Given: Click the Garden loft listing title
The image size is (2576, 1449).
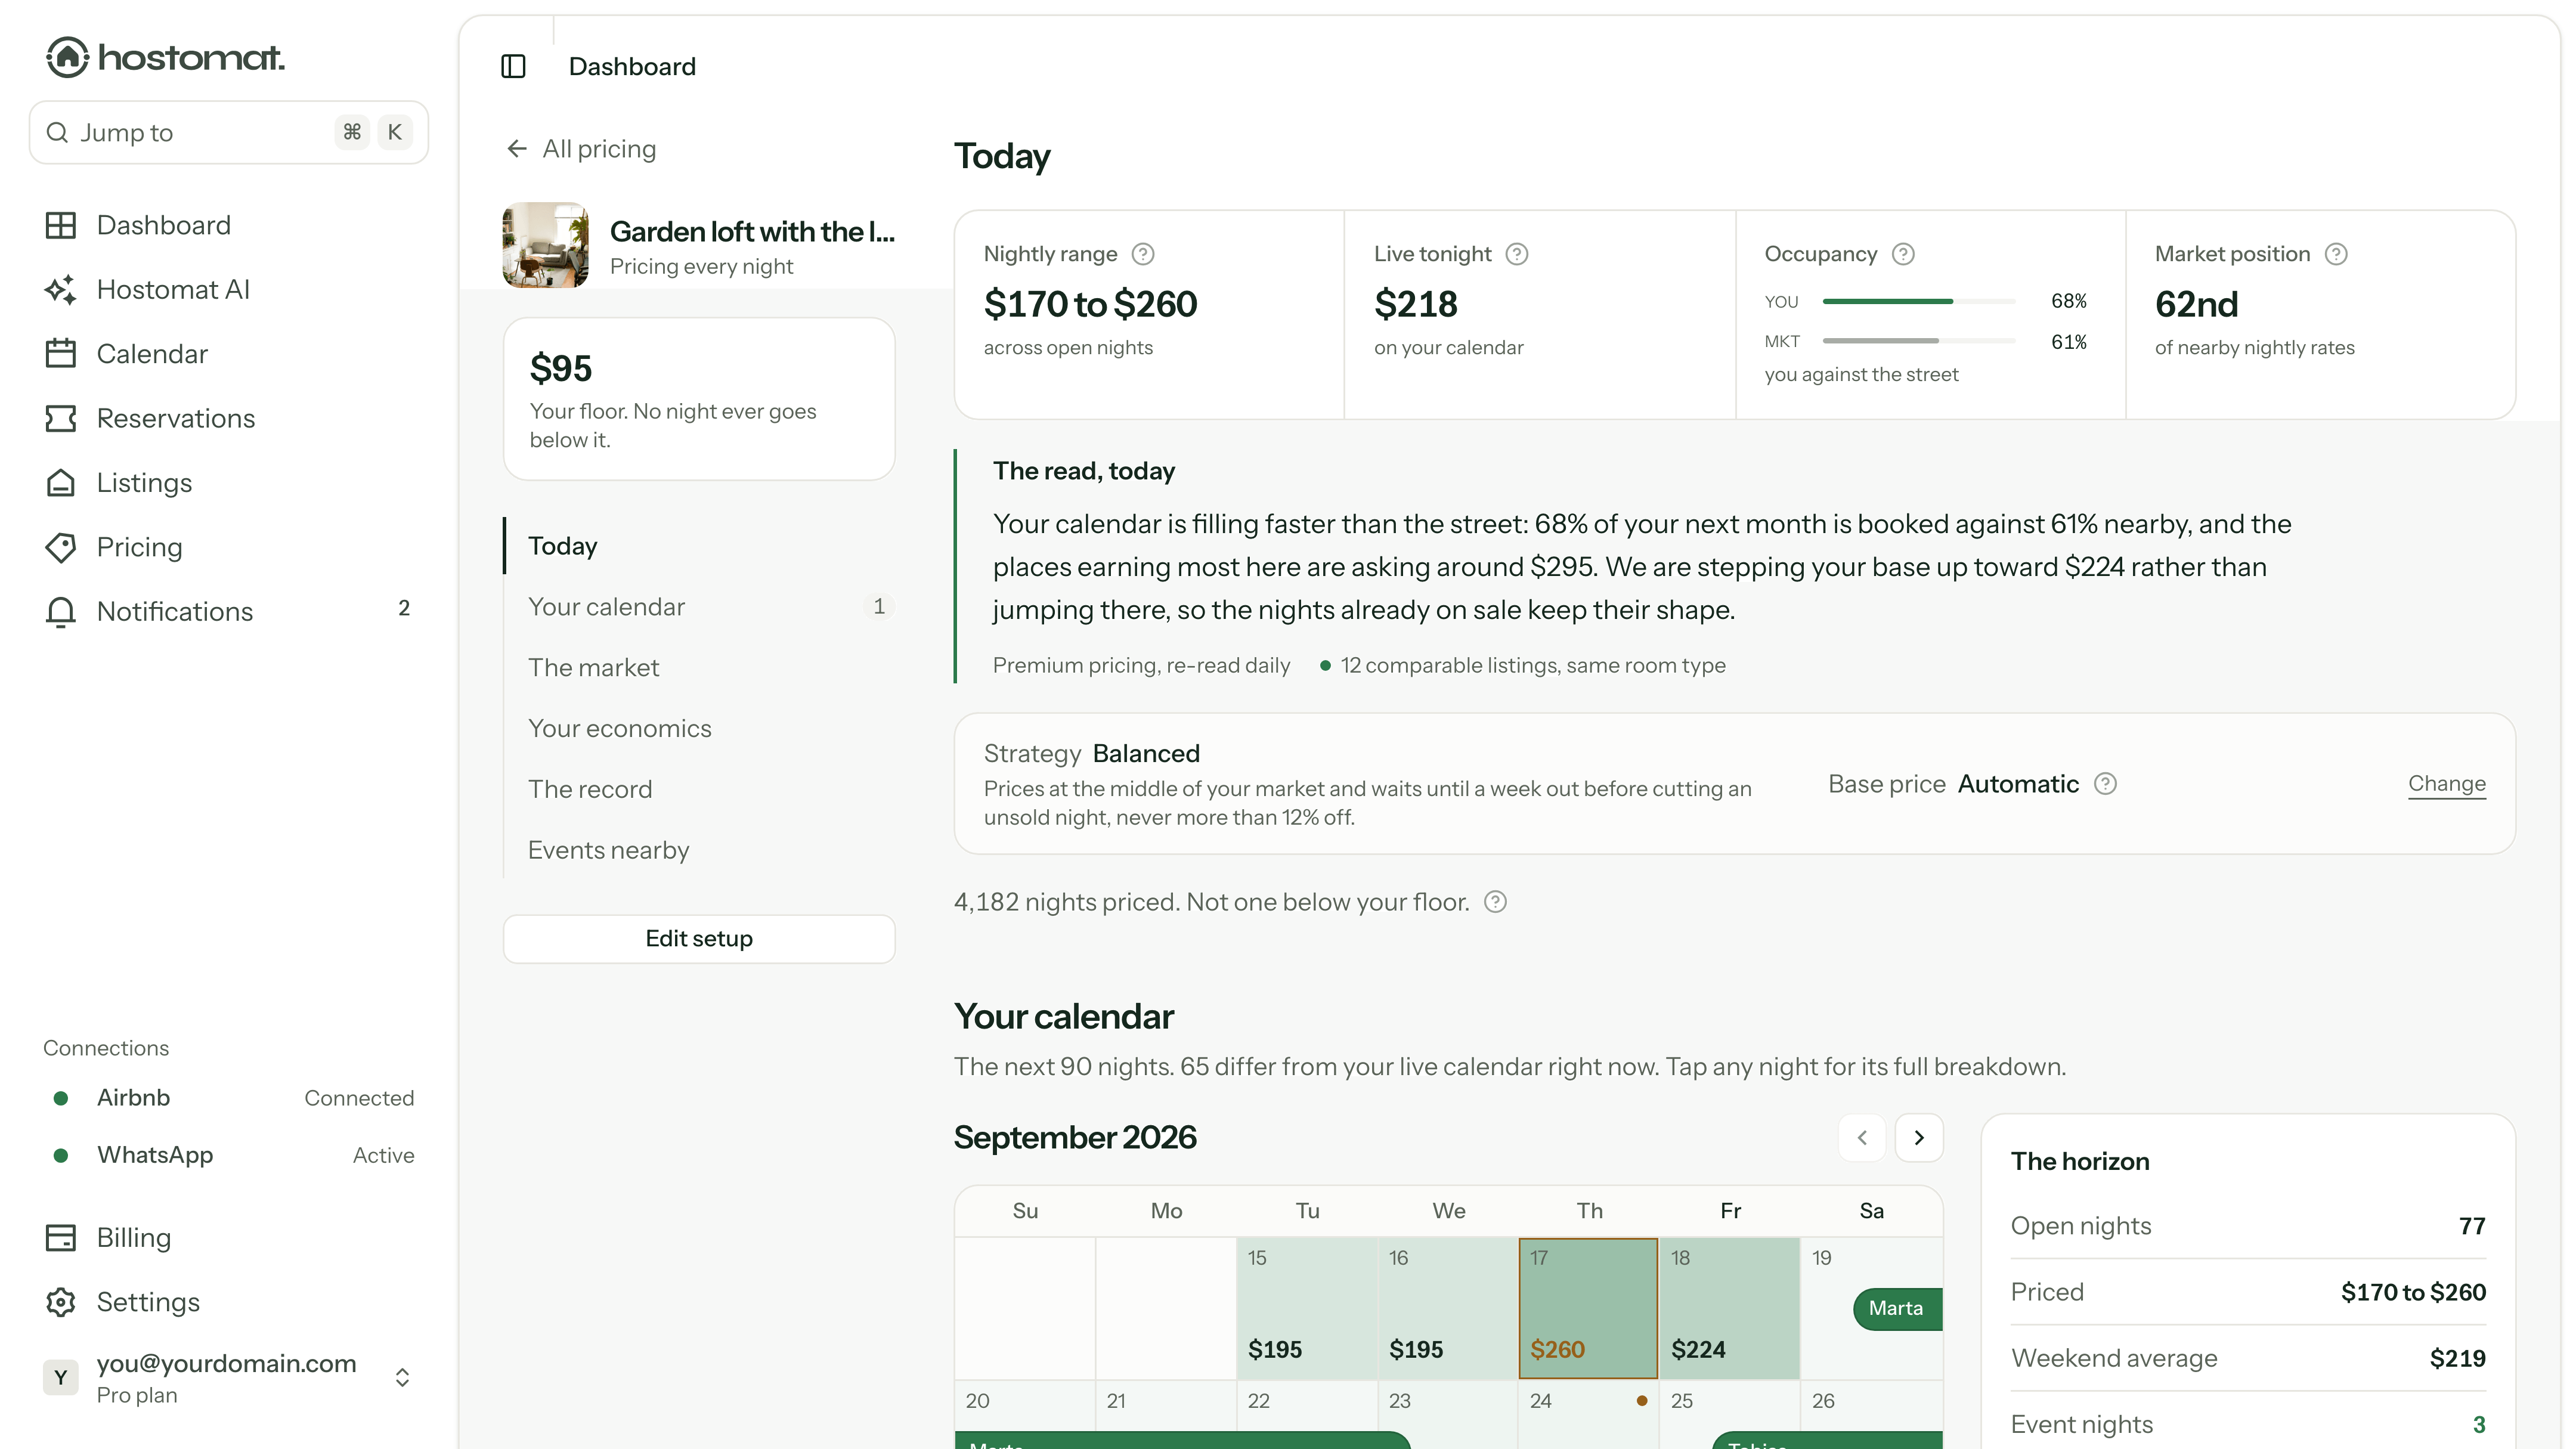Looking at the screenshot, I should [x=752, y=231].
